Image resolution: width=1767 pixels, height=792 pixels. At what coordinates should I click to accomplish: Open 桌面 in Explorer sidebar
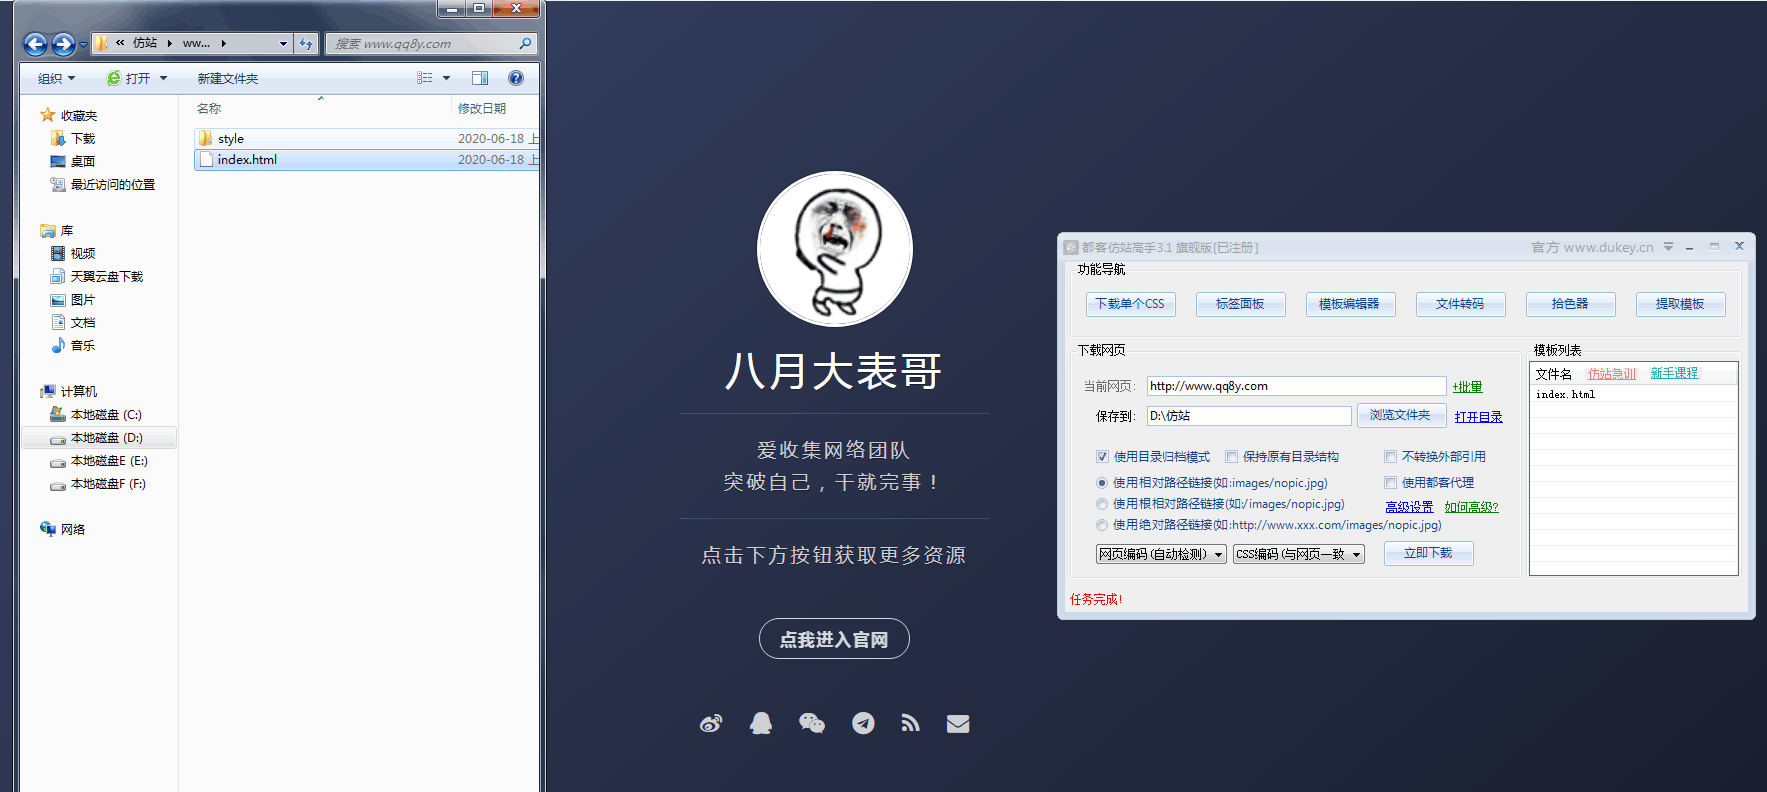[x=82, y=161]
